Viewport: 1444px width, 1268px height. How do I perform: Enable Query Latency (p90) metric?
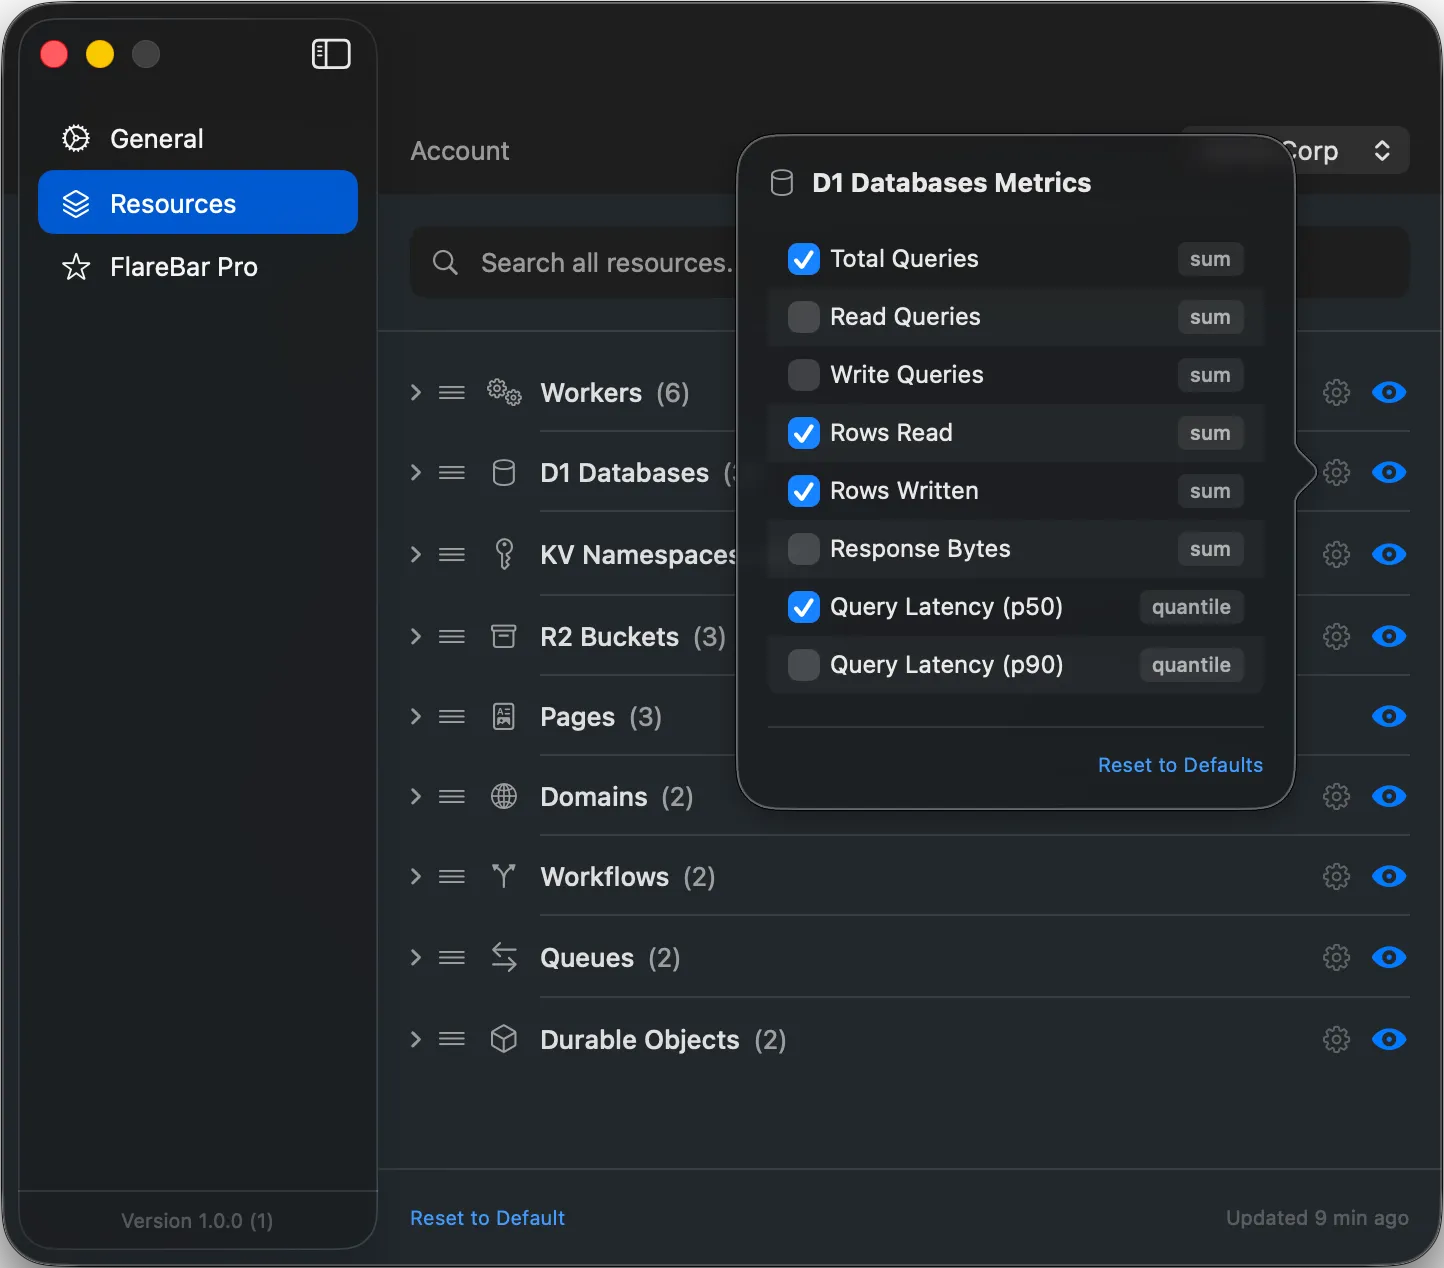tap(804, 665)
